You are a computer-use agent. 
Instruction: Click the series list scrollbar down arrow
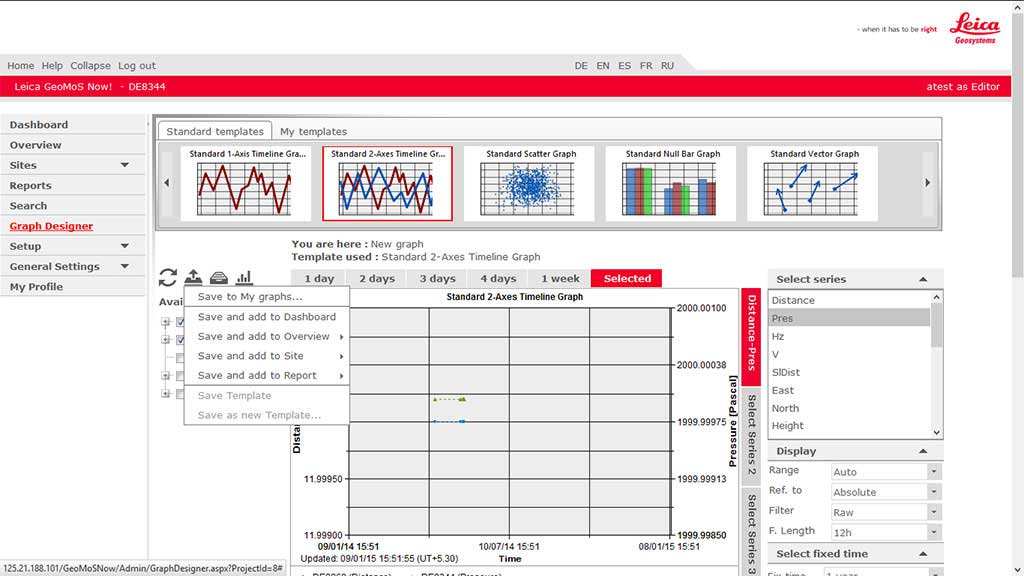[x=936, y=432]
